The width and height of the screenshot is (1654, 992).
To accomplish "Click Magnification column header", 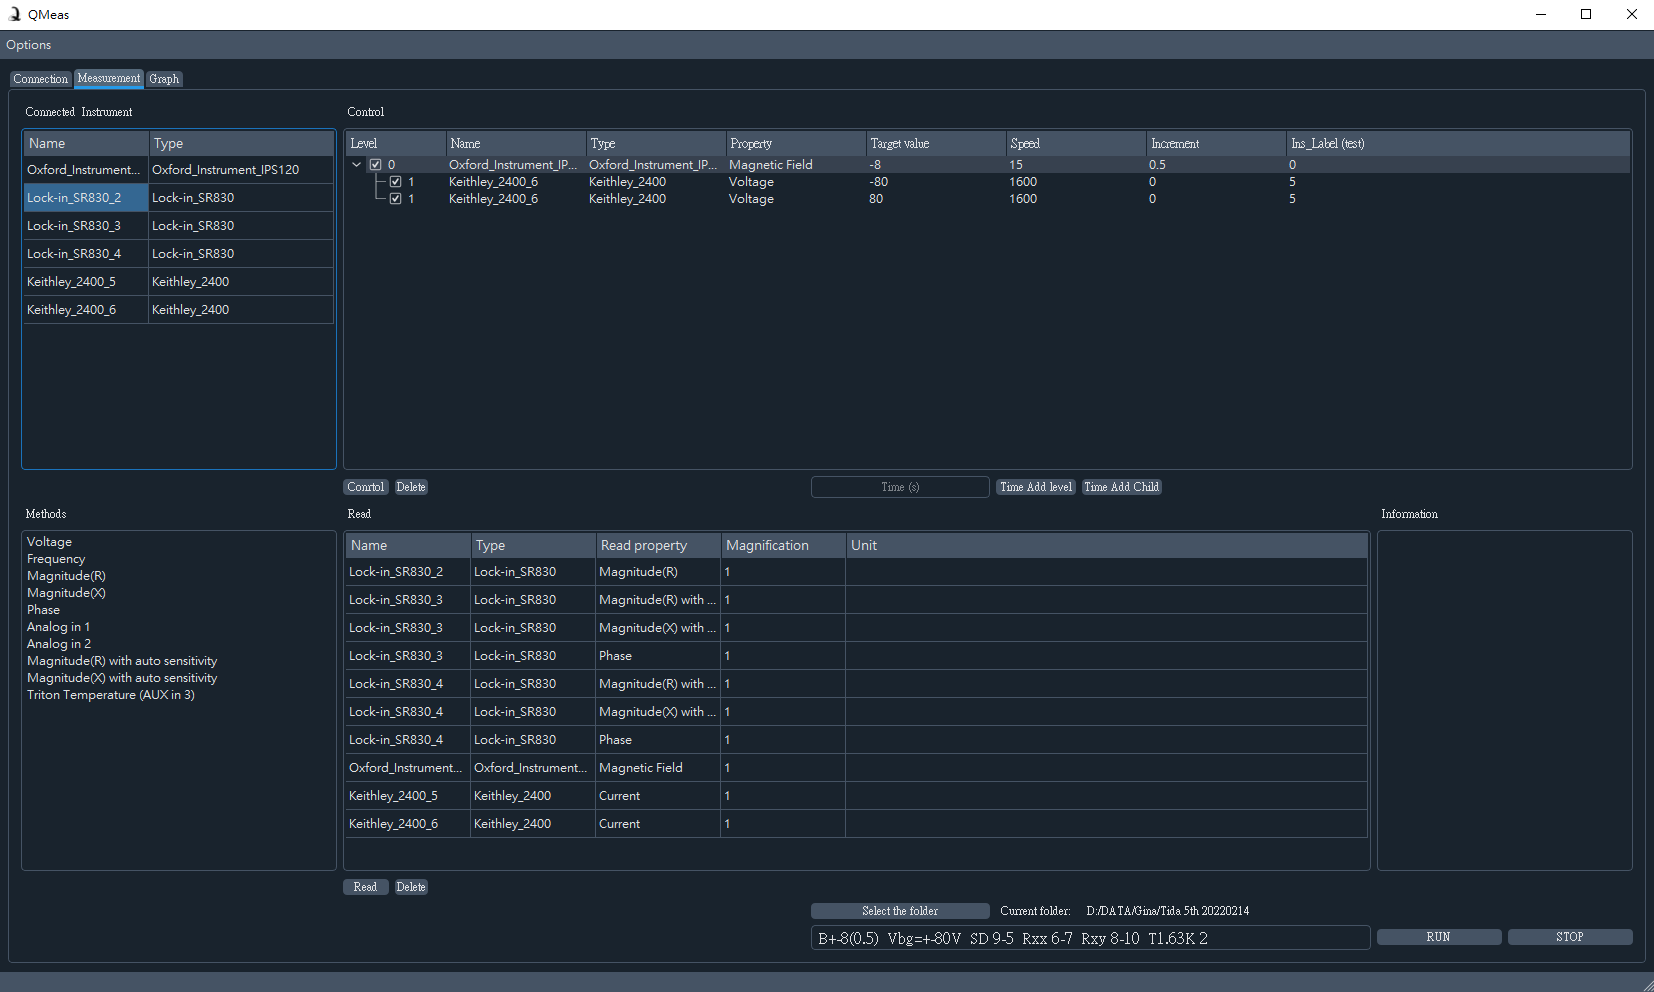I will pyautogui.click(x=783, y=546).
